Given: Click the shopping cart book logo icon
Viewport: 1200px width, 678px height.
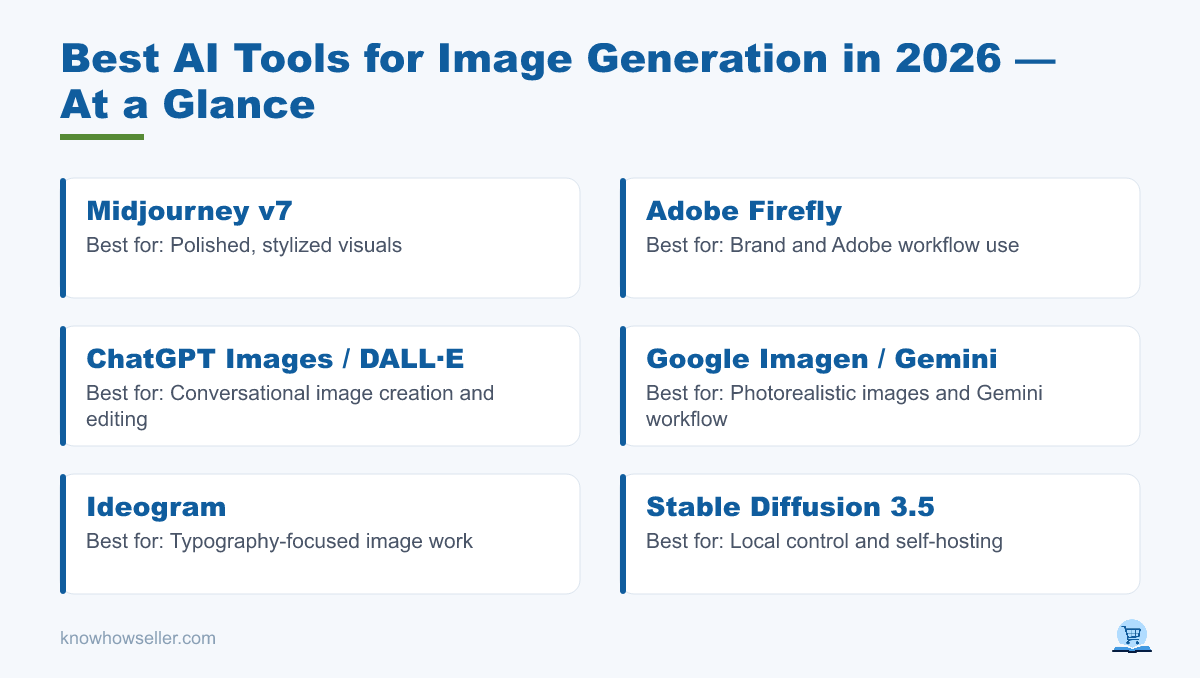Looking at the screenshot, I should 1132,636.
